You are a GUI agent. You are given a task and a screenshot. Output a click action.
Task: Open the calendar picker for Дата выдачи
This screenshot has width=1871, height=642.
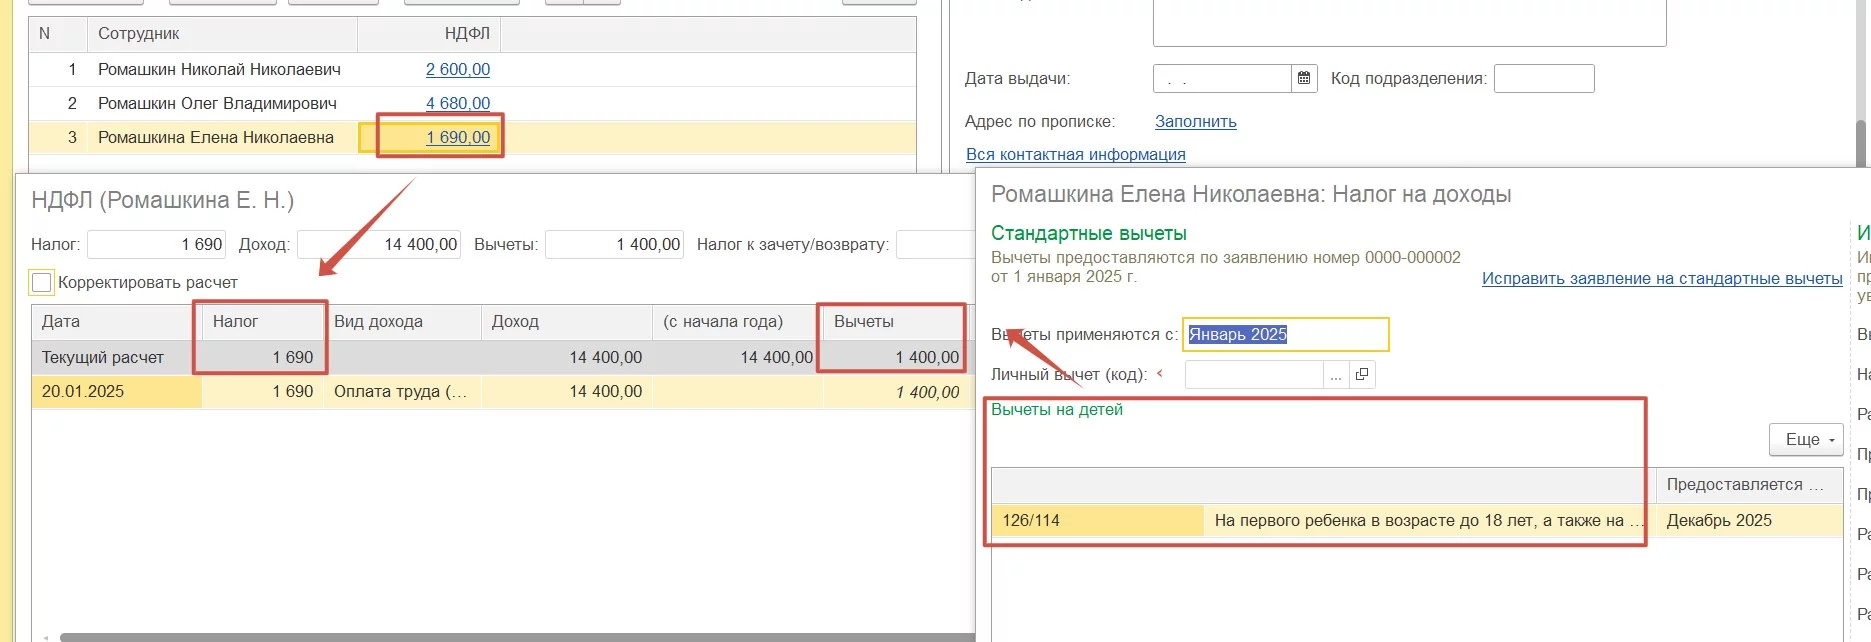tap(1304, 78)
